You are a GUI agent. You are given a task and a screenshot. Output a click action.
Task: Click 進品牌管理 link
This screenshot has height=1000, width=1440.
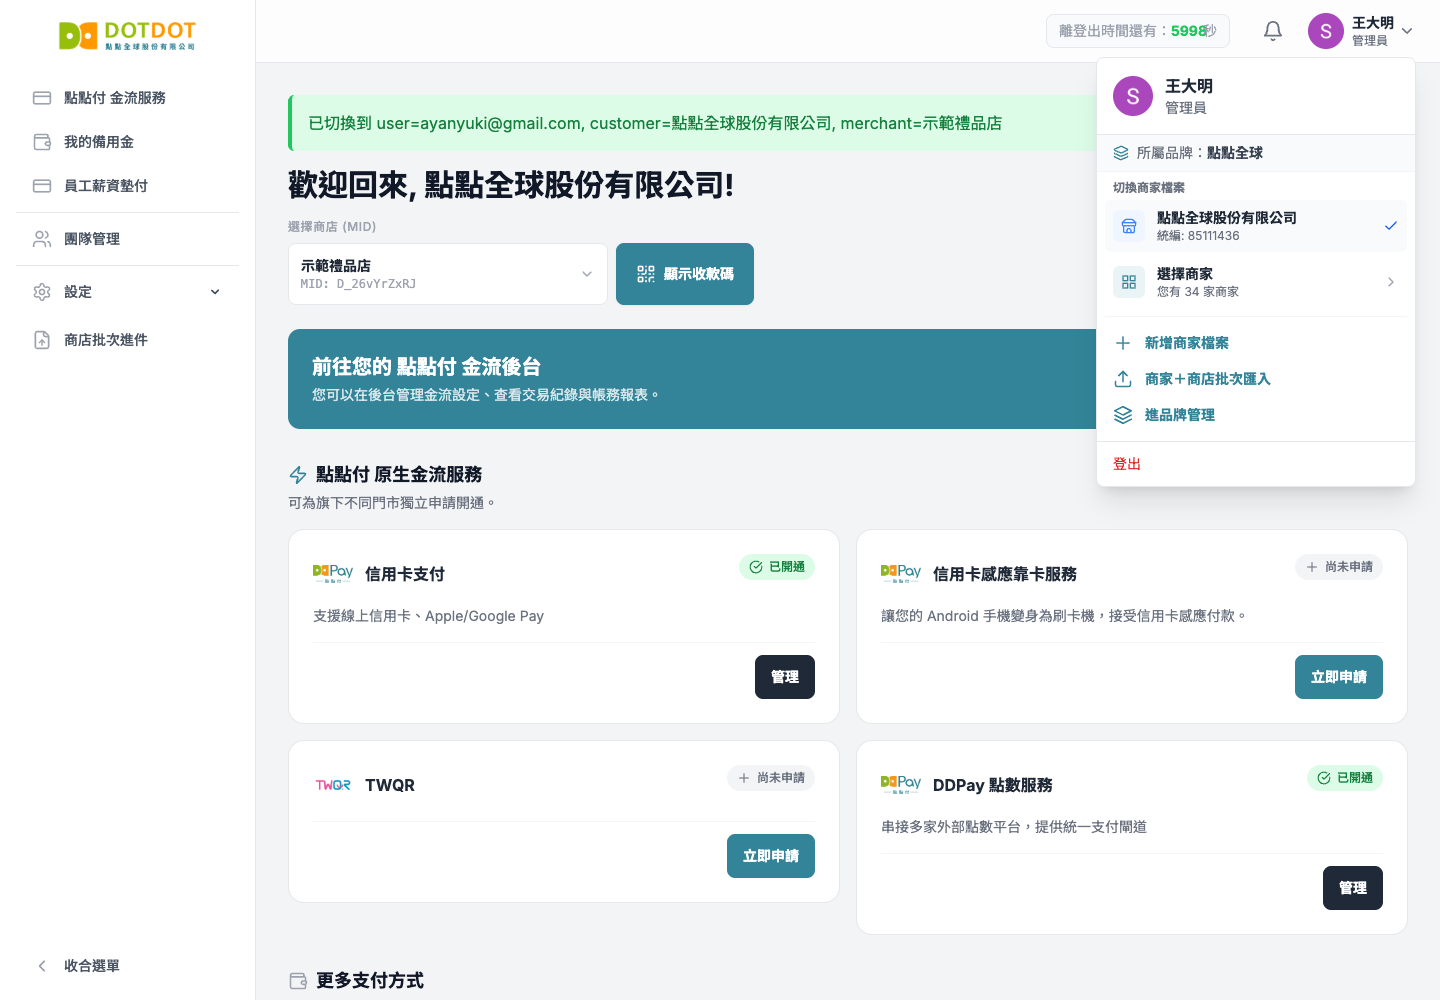(x=1180, y=415)
